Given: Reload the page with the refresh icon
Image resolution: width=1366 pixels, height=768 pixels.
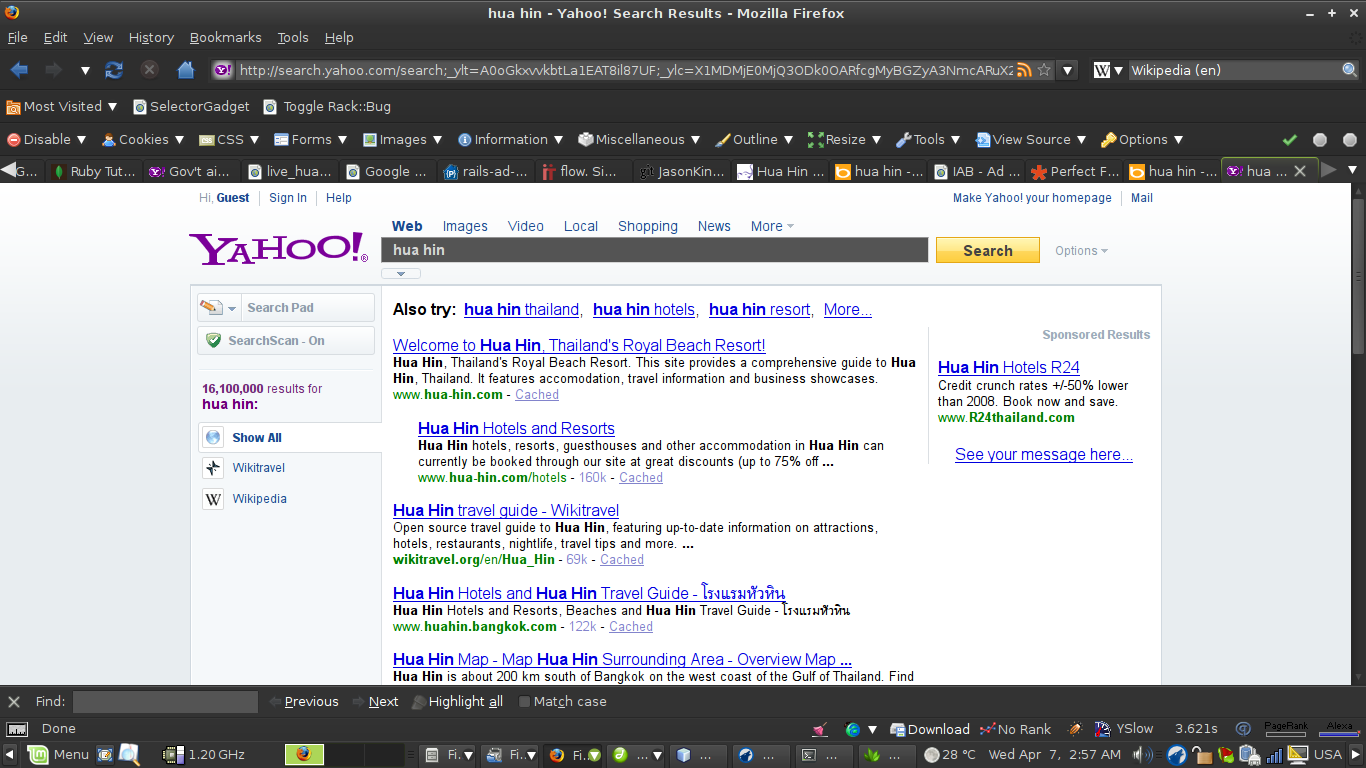Looking at the screenshot, I should (114, 70).
